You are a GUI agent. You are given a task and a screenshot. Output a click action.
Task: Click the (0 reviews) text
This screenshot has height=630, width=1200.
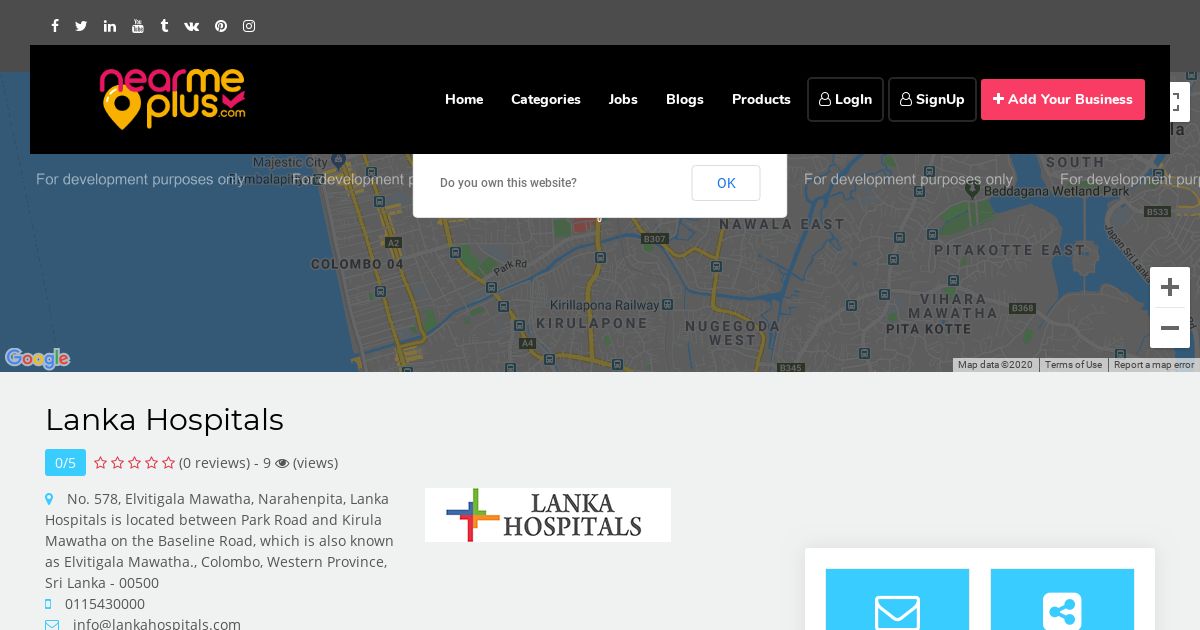(215, 463)
